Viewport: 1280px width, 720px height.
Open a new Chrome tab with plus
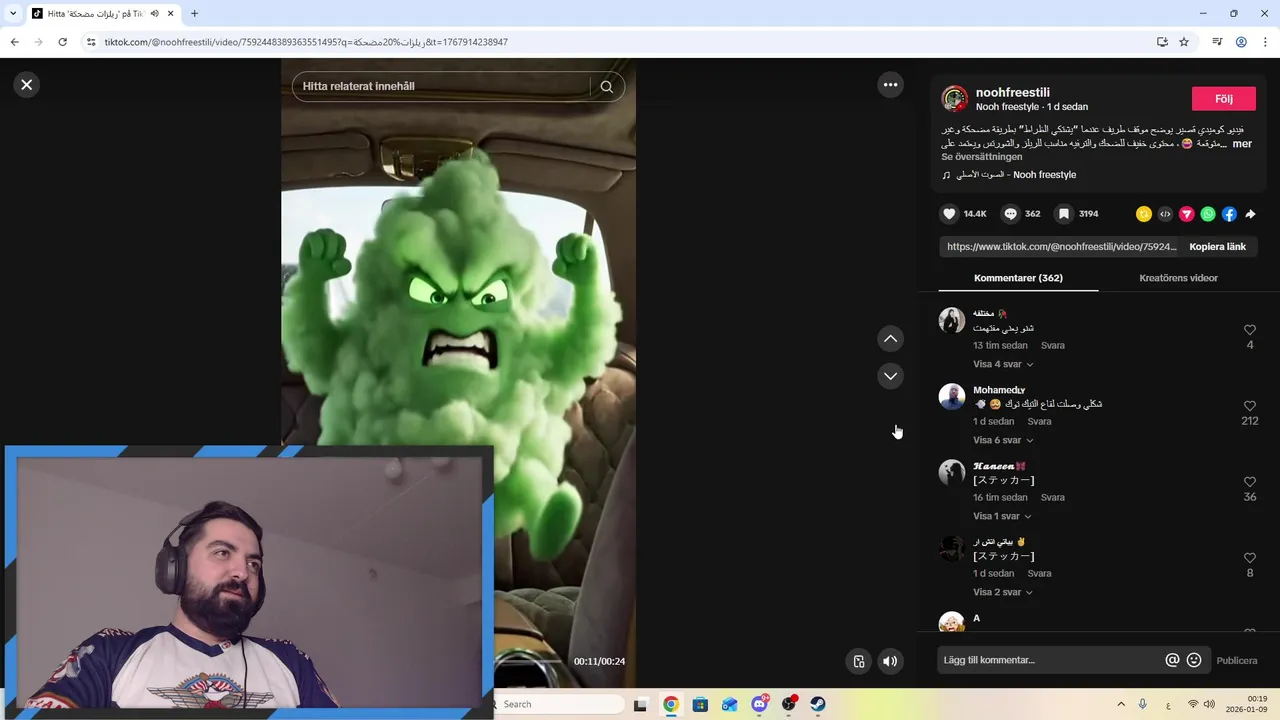pos(194,14)
